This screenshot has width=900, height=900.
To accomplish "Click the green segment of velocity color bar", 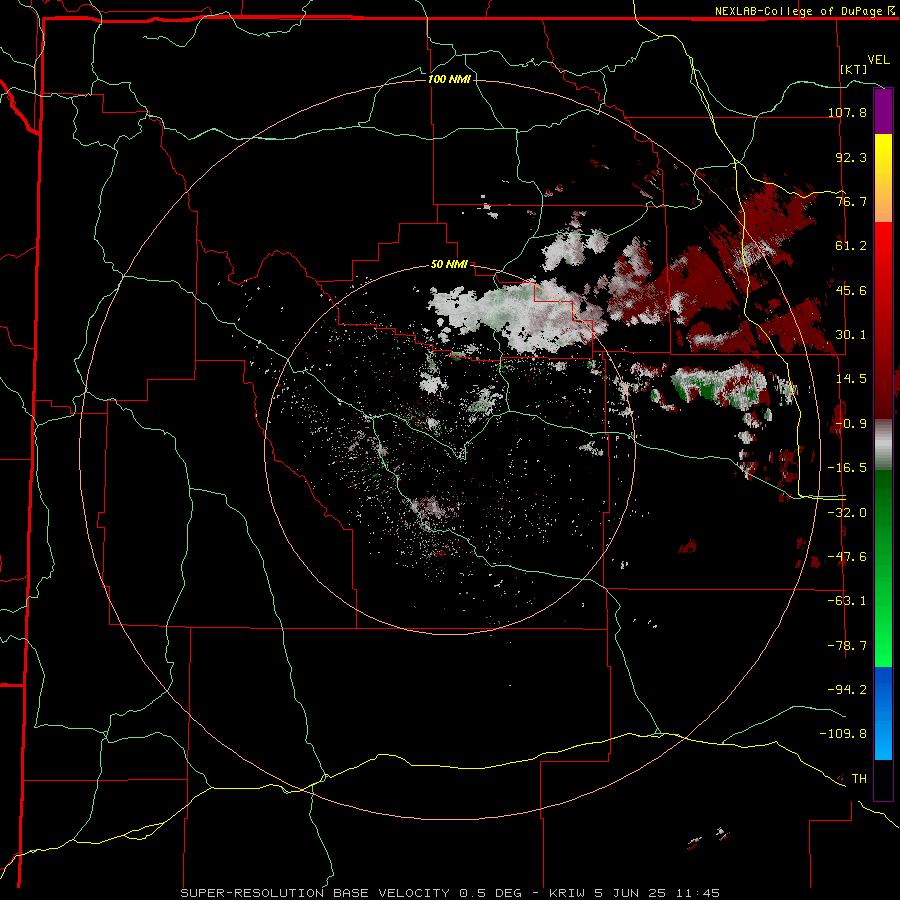I will (x=883, y=568).
